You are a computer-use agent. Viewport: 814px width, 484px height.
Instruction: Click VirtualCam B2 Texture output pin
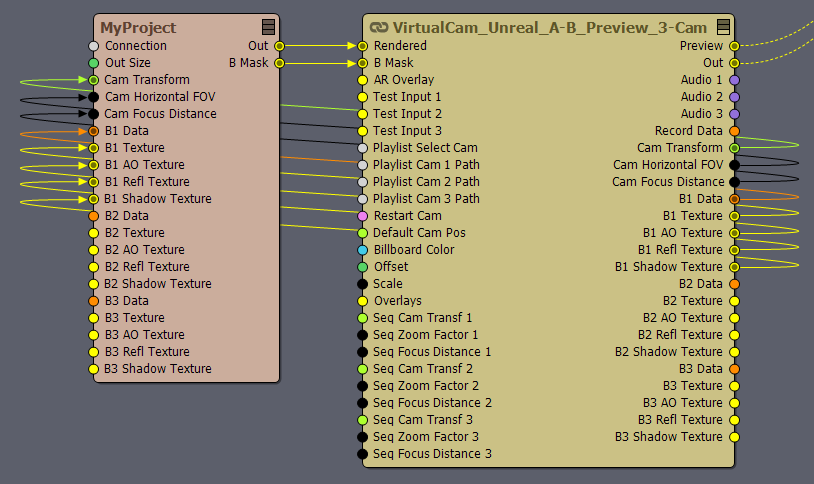(x=734, y=301)
